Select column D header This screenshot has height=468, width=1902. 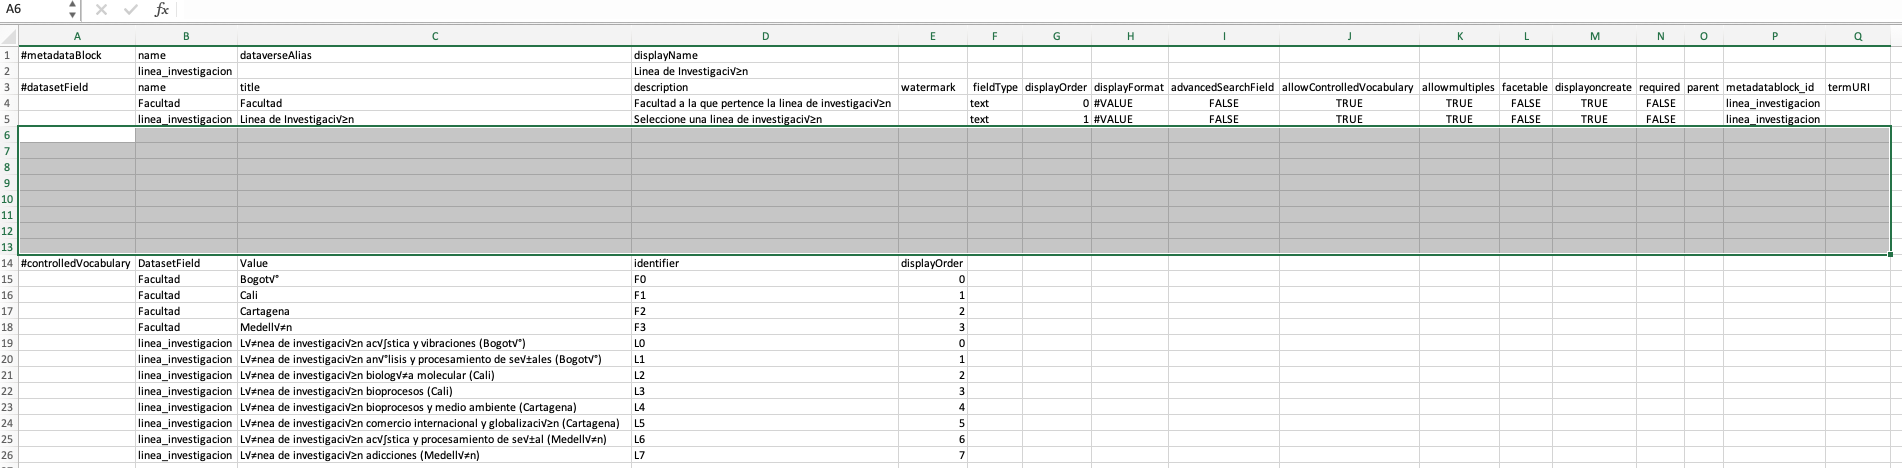(x=765, y=36)
